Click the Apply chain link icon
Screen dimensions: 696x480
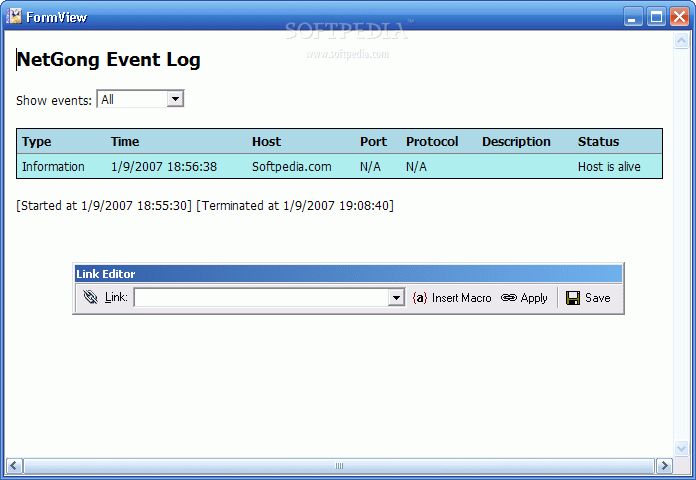point(509,298)
